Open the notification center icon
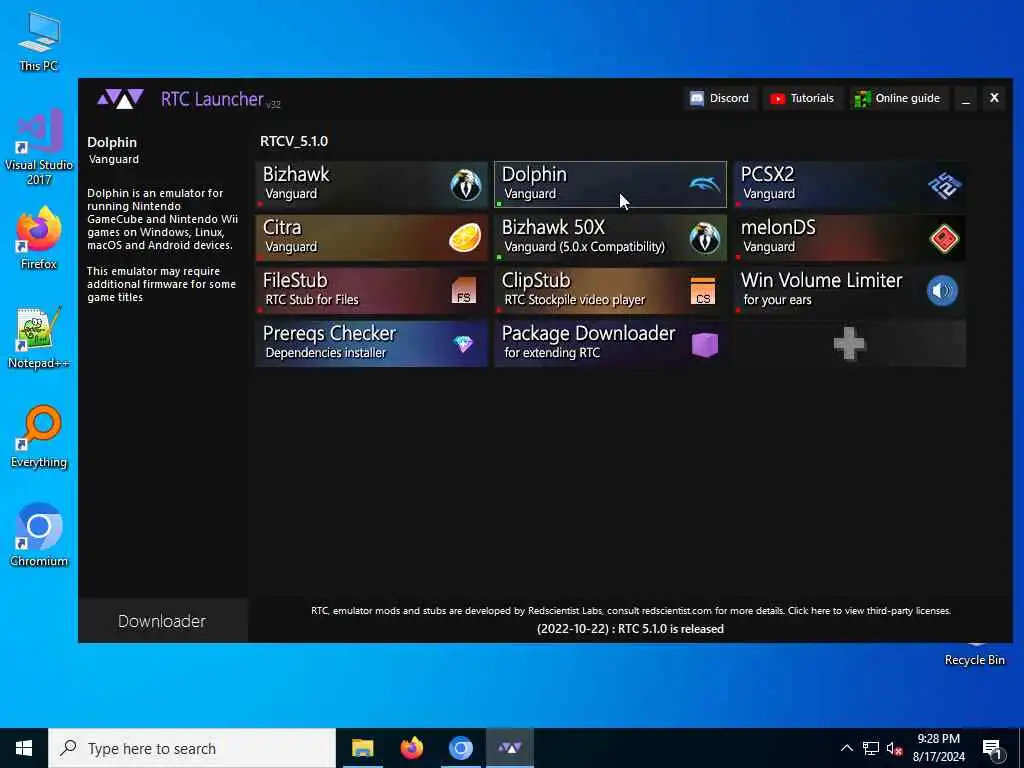 click(x=993, y=749)
